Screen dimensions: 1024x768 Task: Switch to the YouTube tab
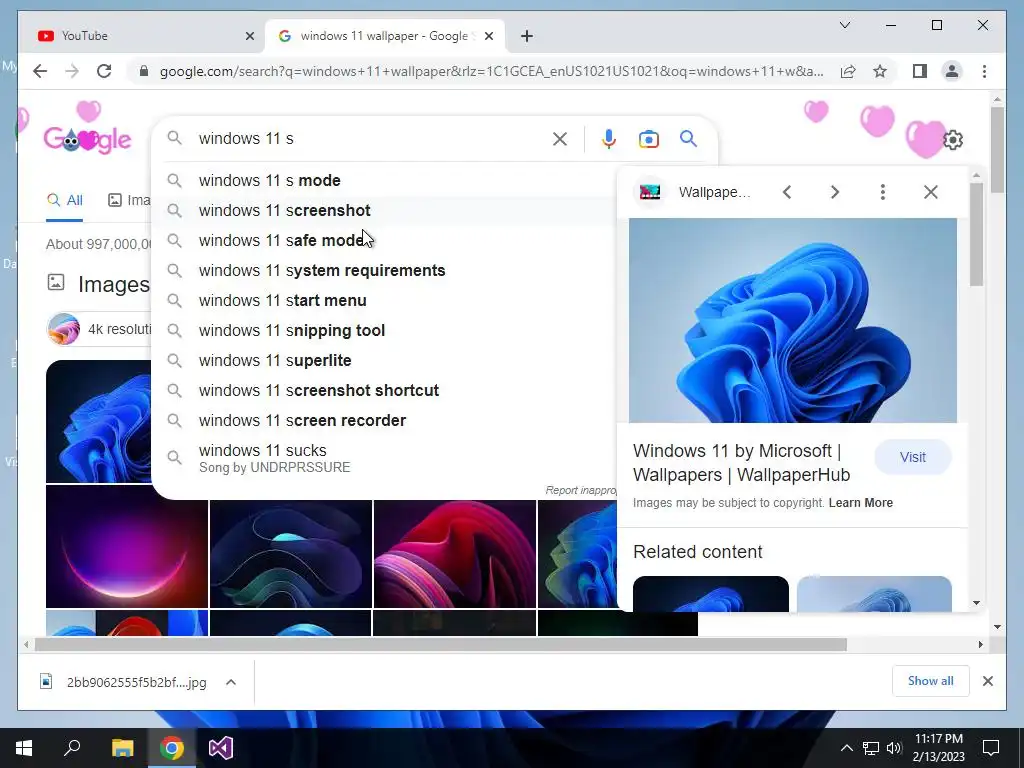[140, 36]
